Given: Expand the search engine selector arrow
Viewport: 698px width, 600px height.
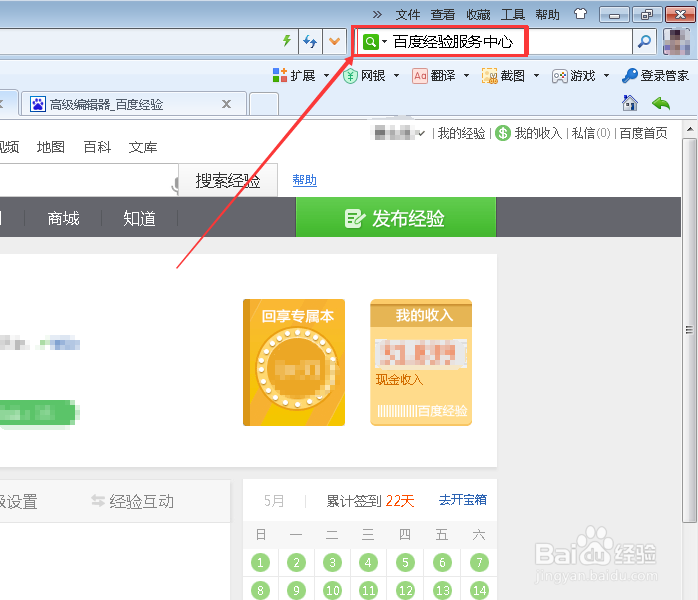Looking at the screenshot, I should point(385,42).
